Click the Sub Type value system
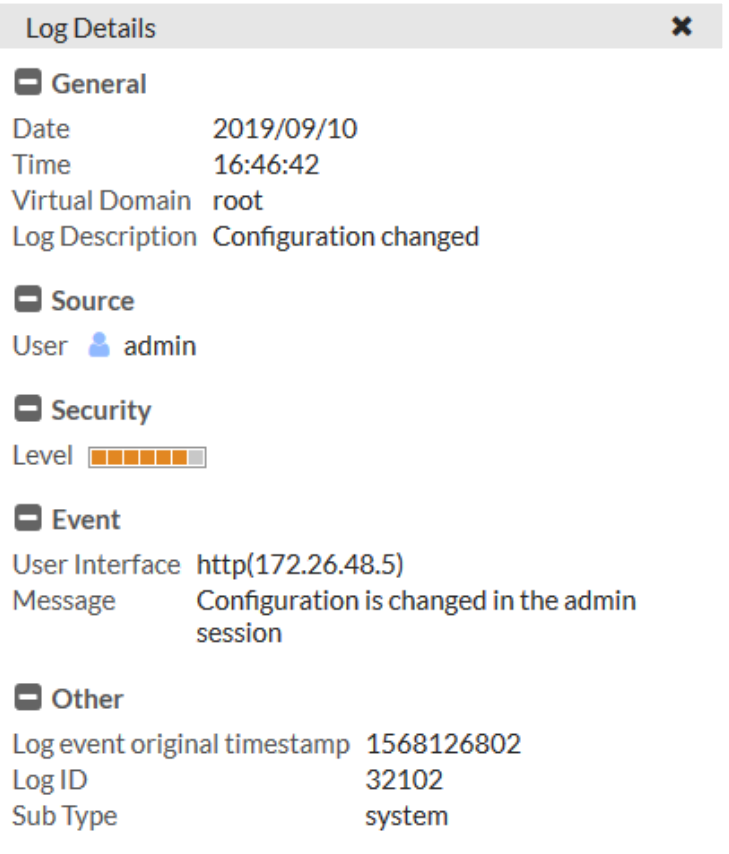Image resolution: width=729 pixels, height=854 pixels. (x=406, y=816)
